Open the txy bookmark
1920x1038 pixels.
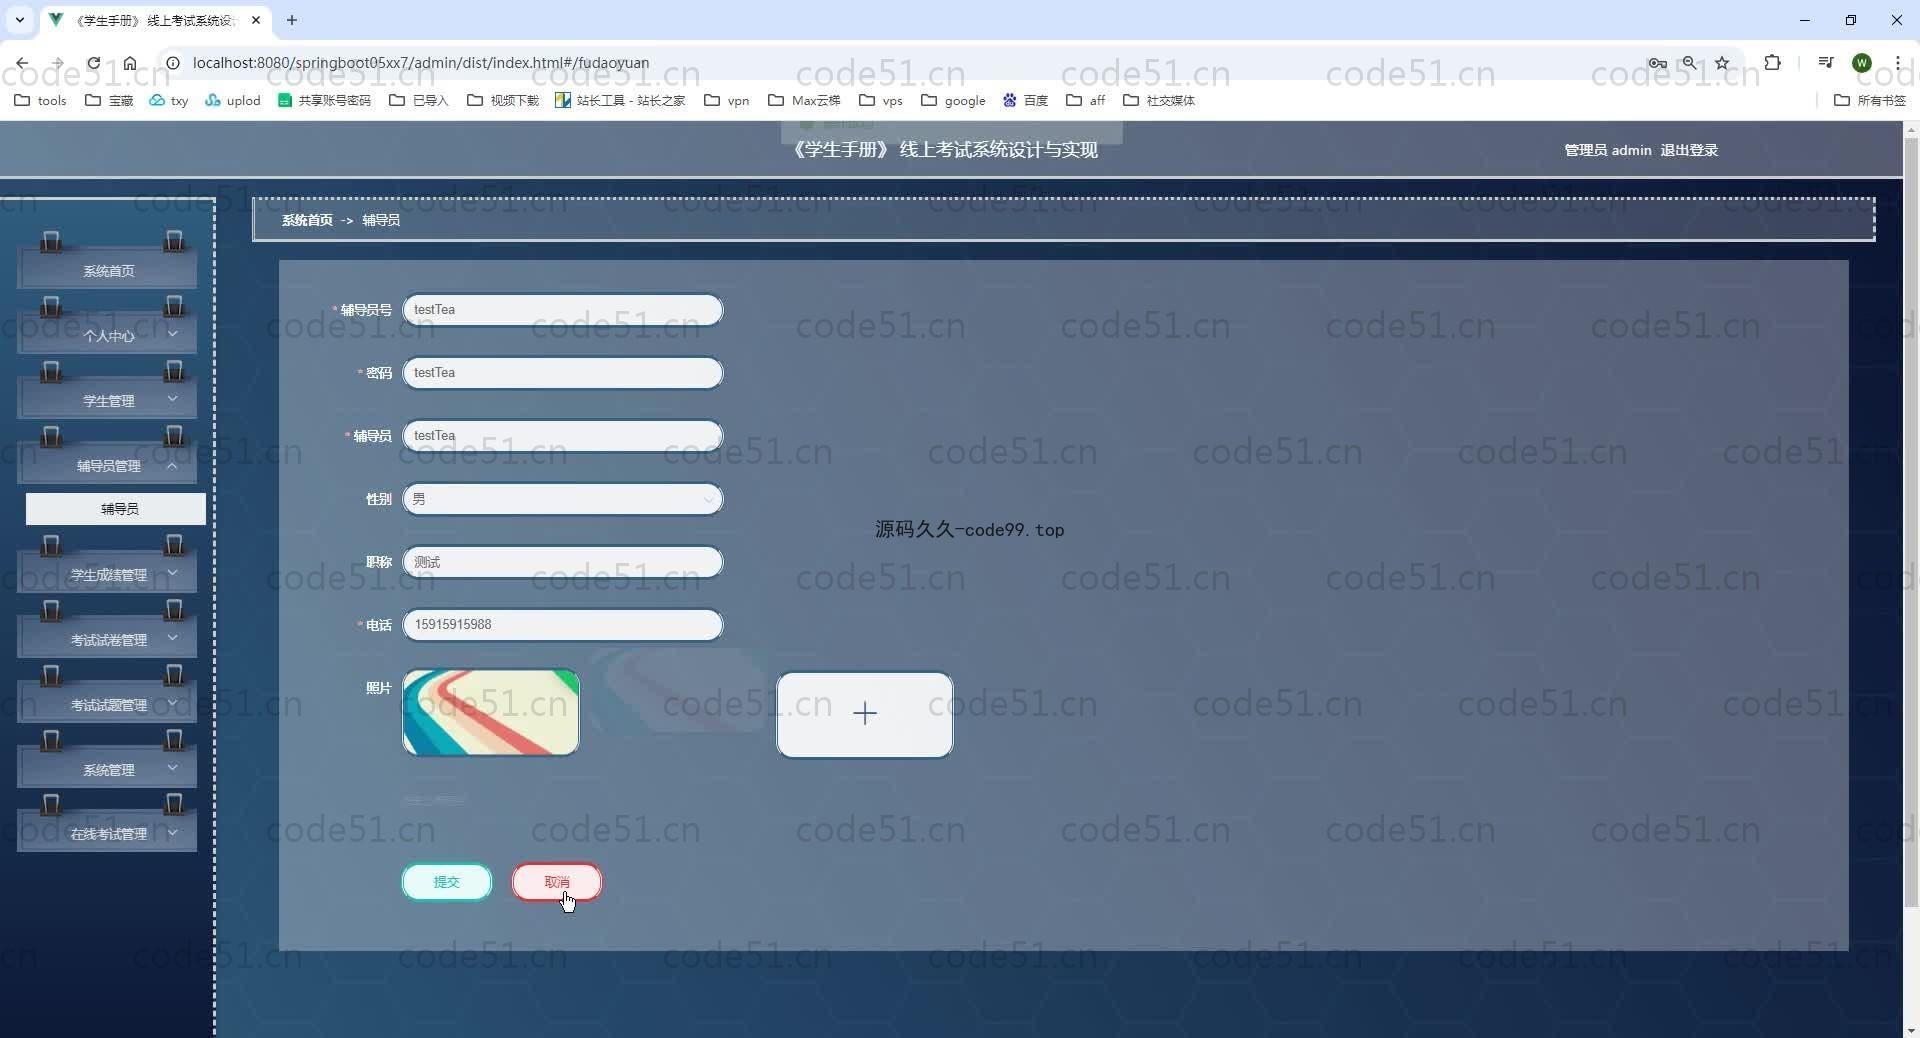pos(169,100)
